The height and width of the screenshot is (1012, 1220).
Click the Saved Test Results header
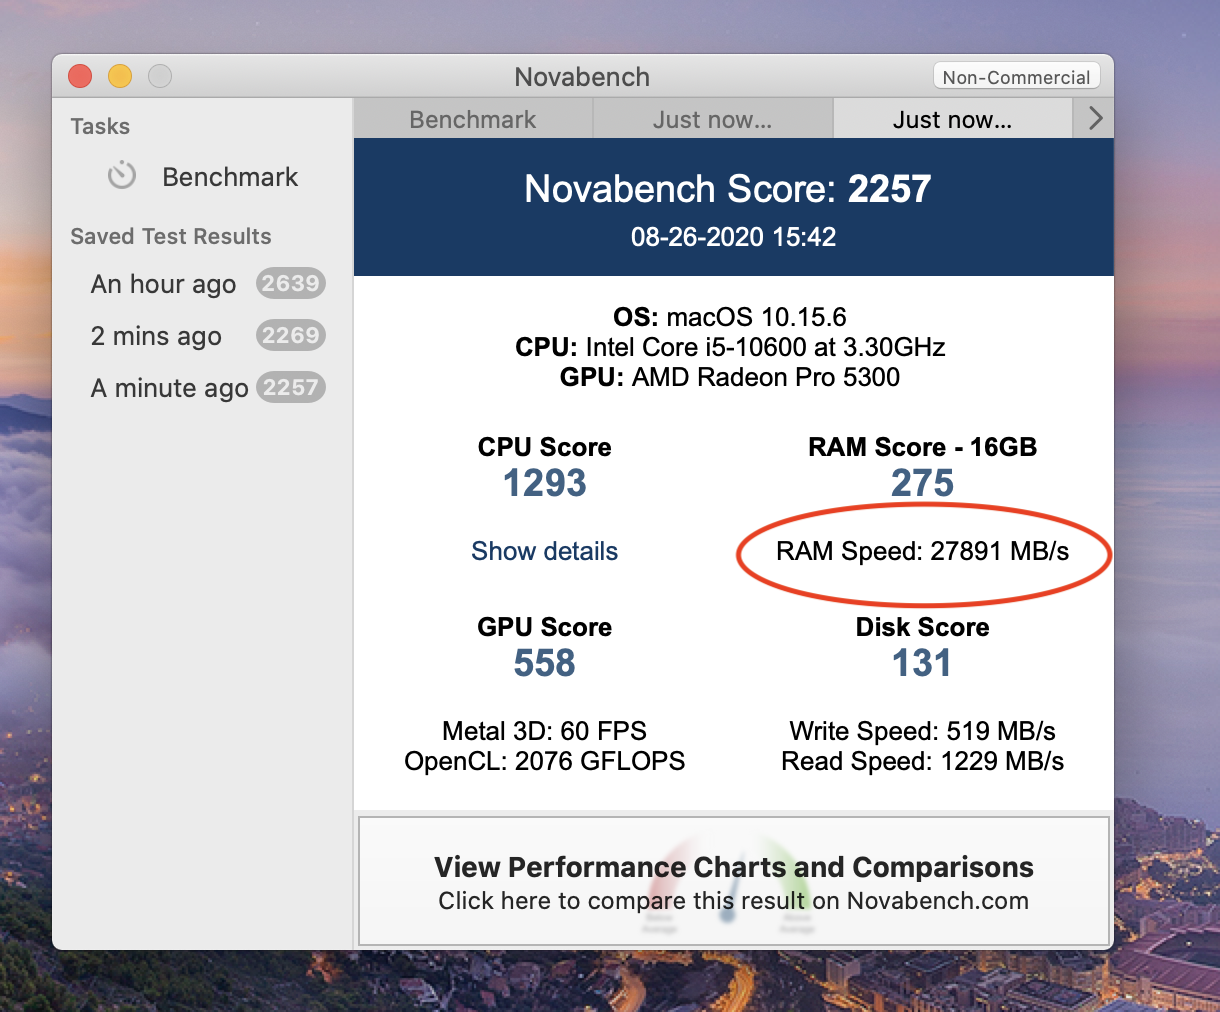click(171, 237)
